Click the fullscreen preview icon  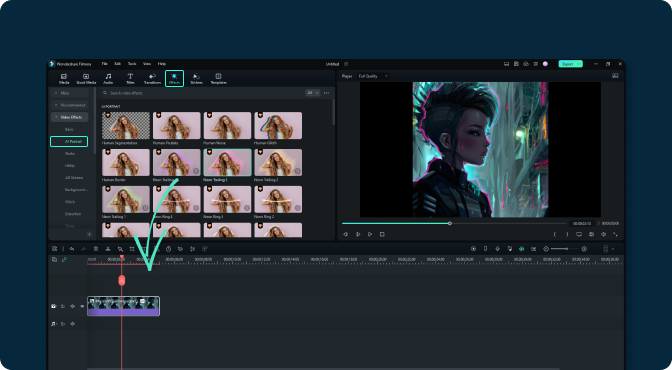[x=615, y=235]
